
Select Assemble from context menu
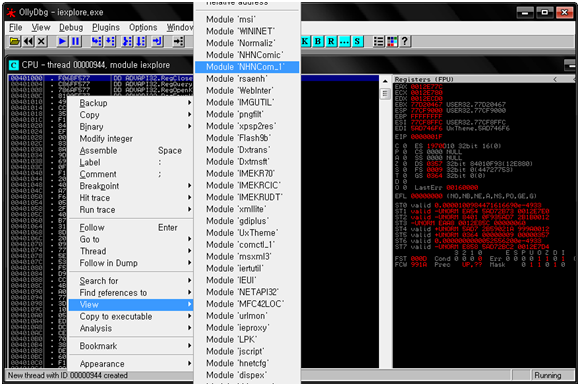tap(131, 150)
